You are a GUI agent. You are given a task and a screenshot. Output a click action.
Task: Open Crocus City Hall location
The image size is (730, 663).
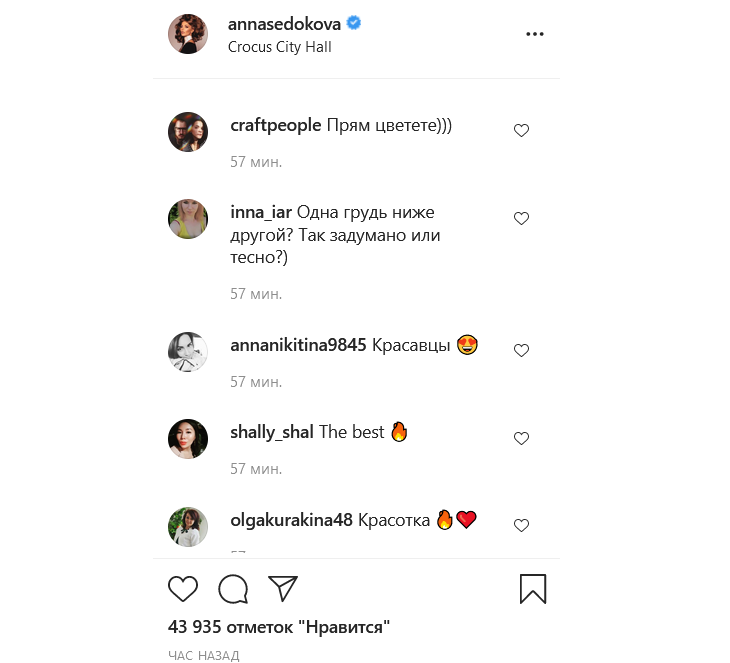click(x=279, y=47)
